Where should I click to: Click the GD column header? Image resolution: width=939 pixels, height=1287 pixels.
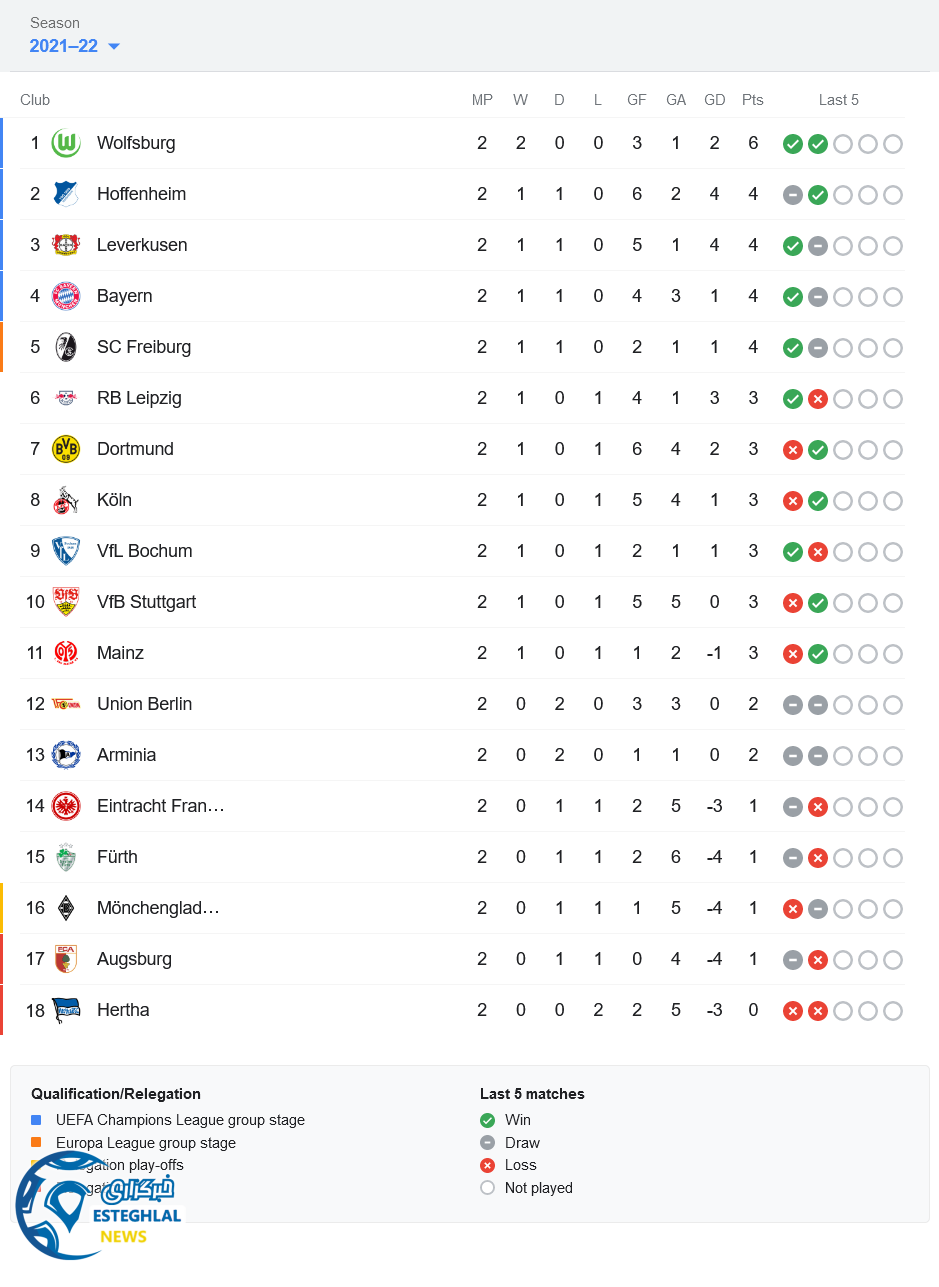(x=714, y=100)
